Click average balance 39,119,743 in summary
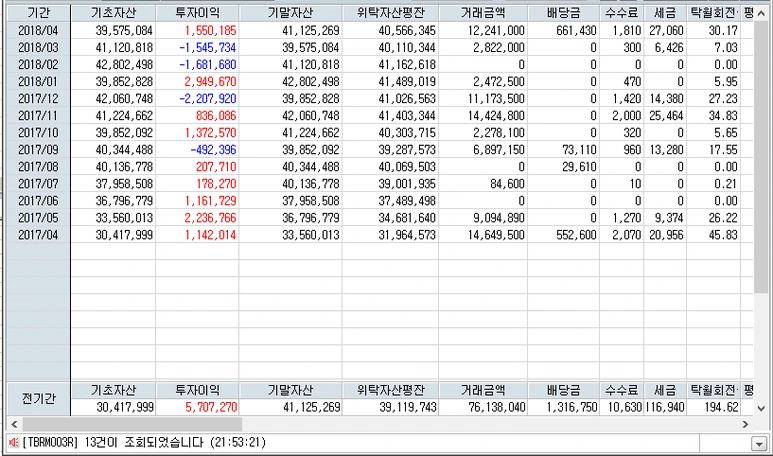The width and height of the screenshot is (773, 456). click(x=408, y=407)
